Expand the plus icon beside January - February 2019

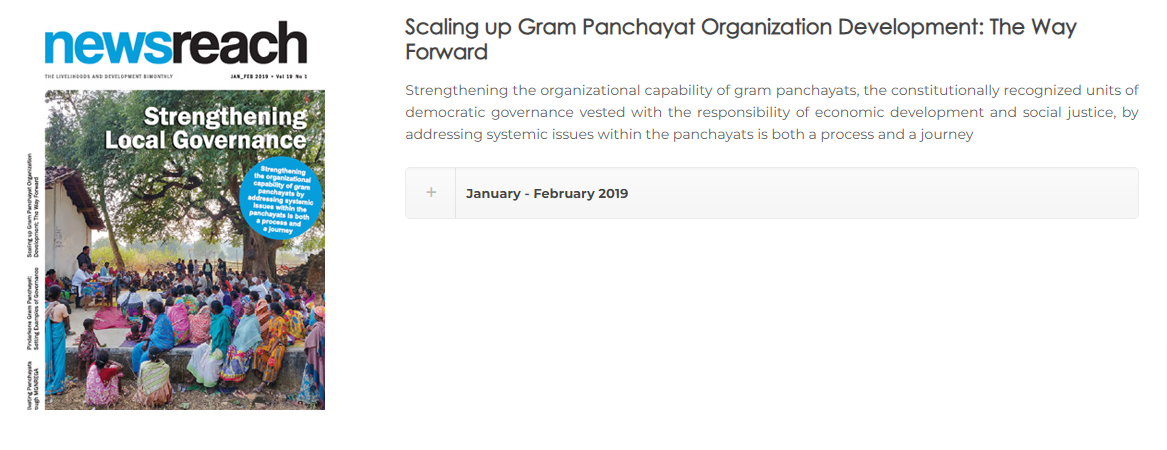click(x=430, y=193)
